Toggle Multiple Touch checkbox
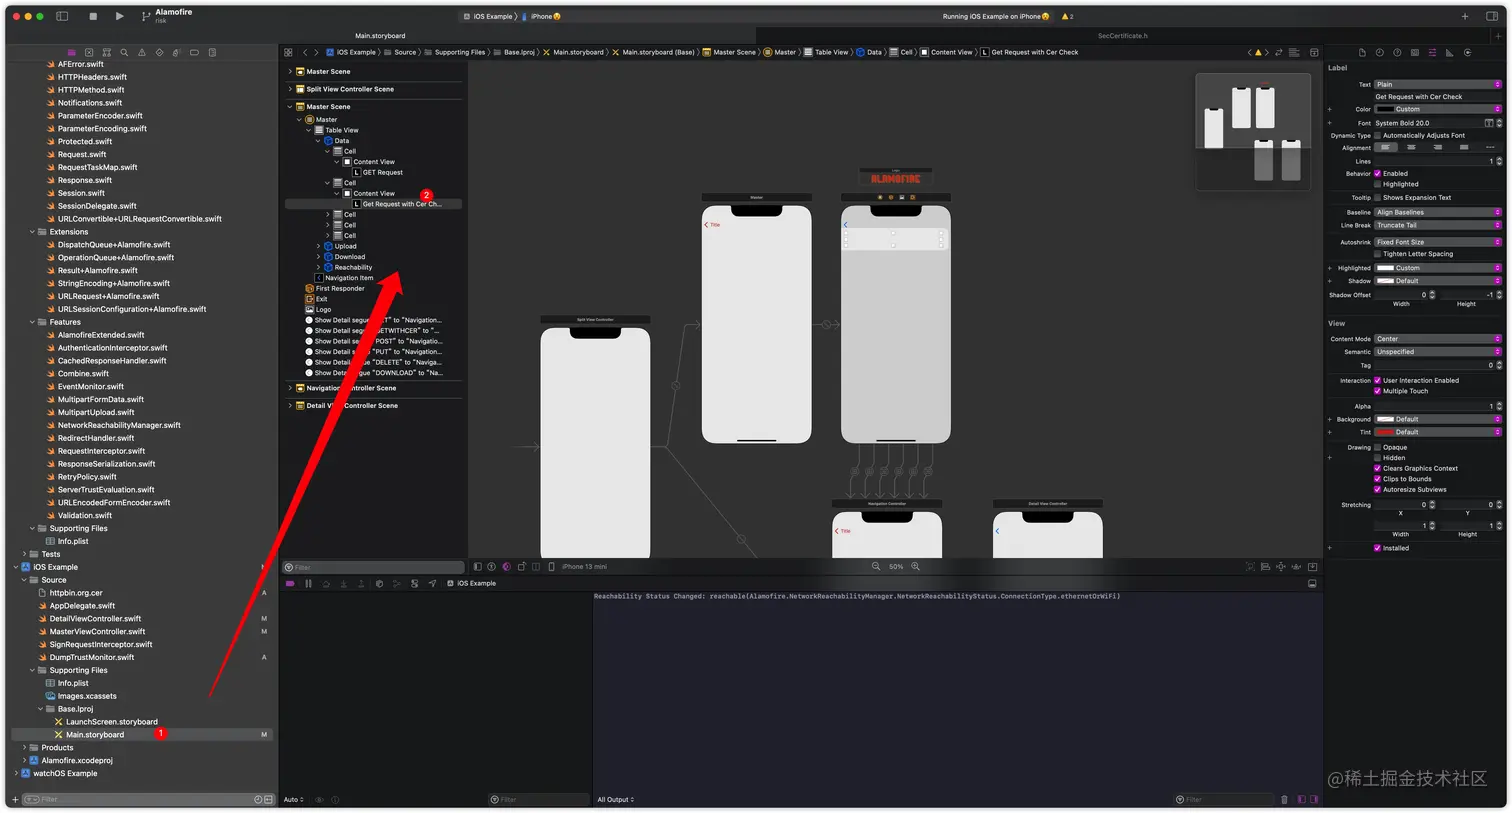Image resolution: width=1512 pixels, height=813 pixels. click(x=1377, y=391)
